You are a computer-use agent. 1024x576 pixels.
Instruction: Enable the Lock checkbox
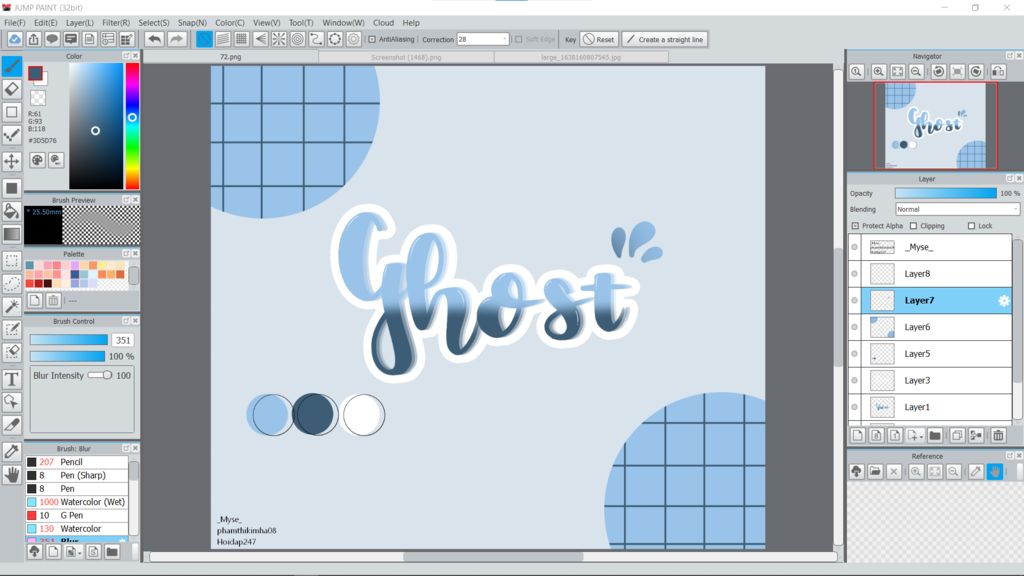pyautogui.click(x=971, y=226)
